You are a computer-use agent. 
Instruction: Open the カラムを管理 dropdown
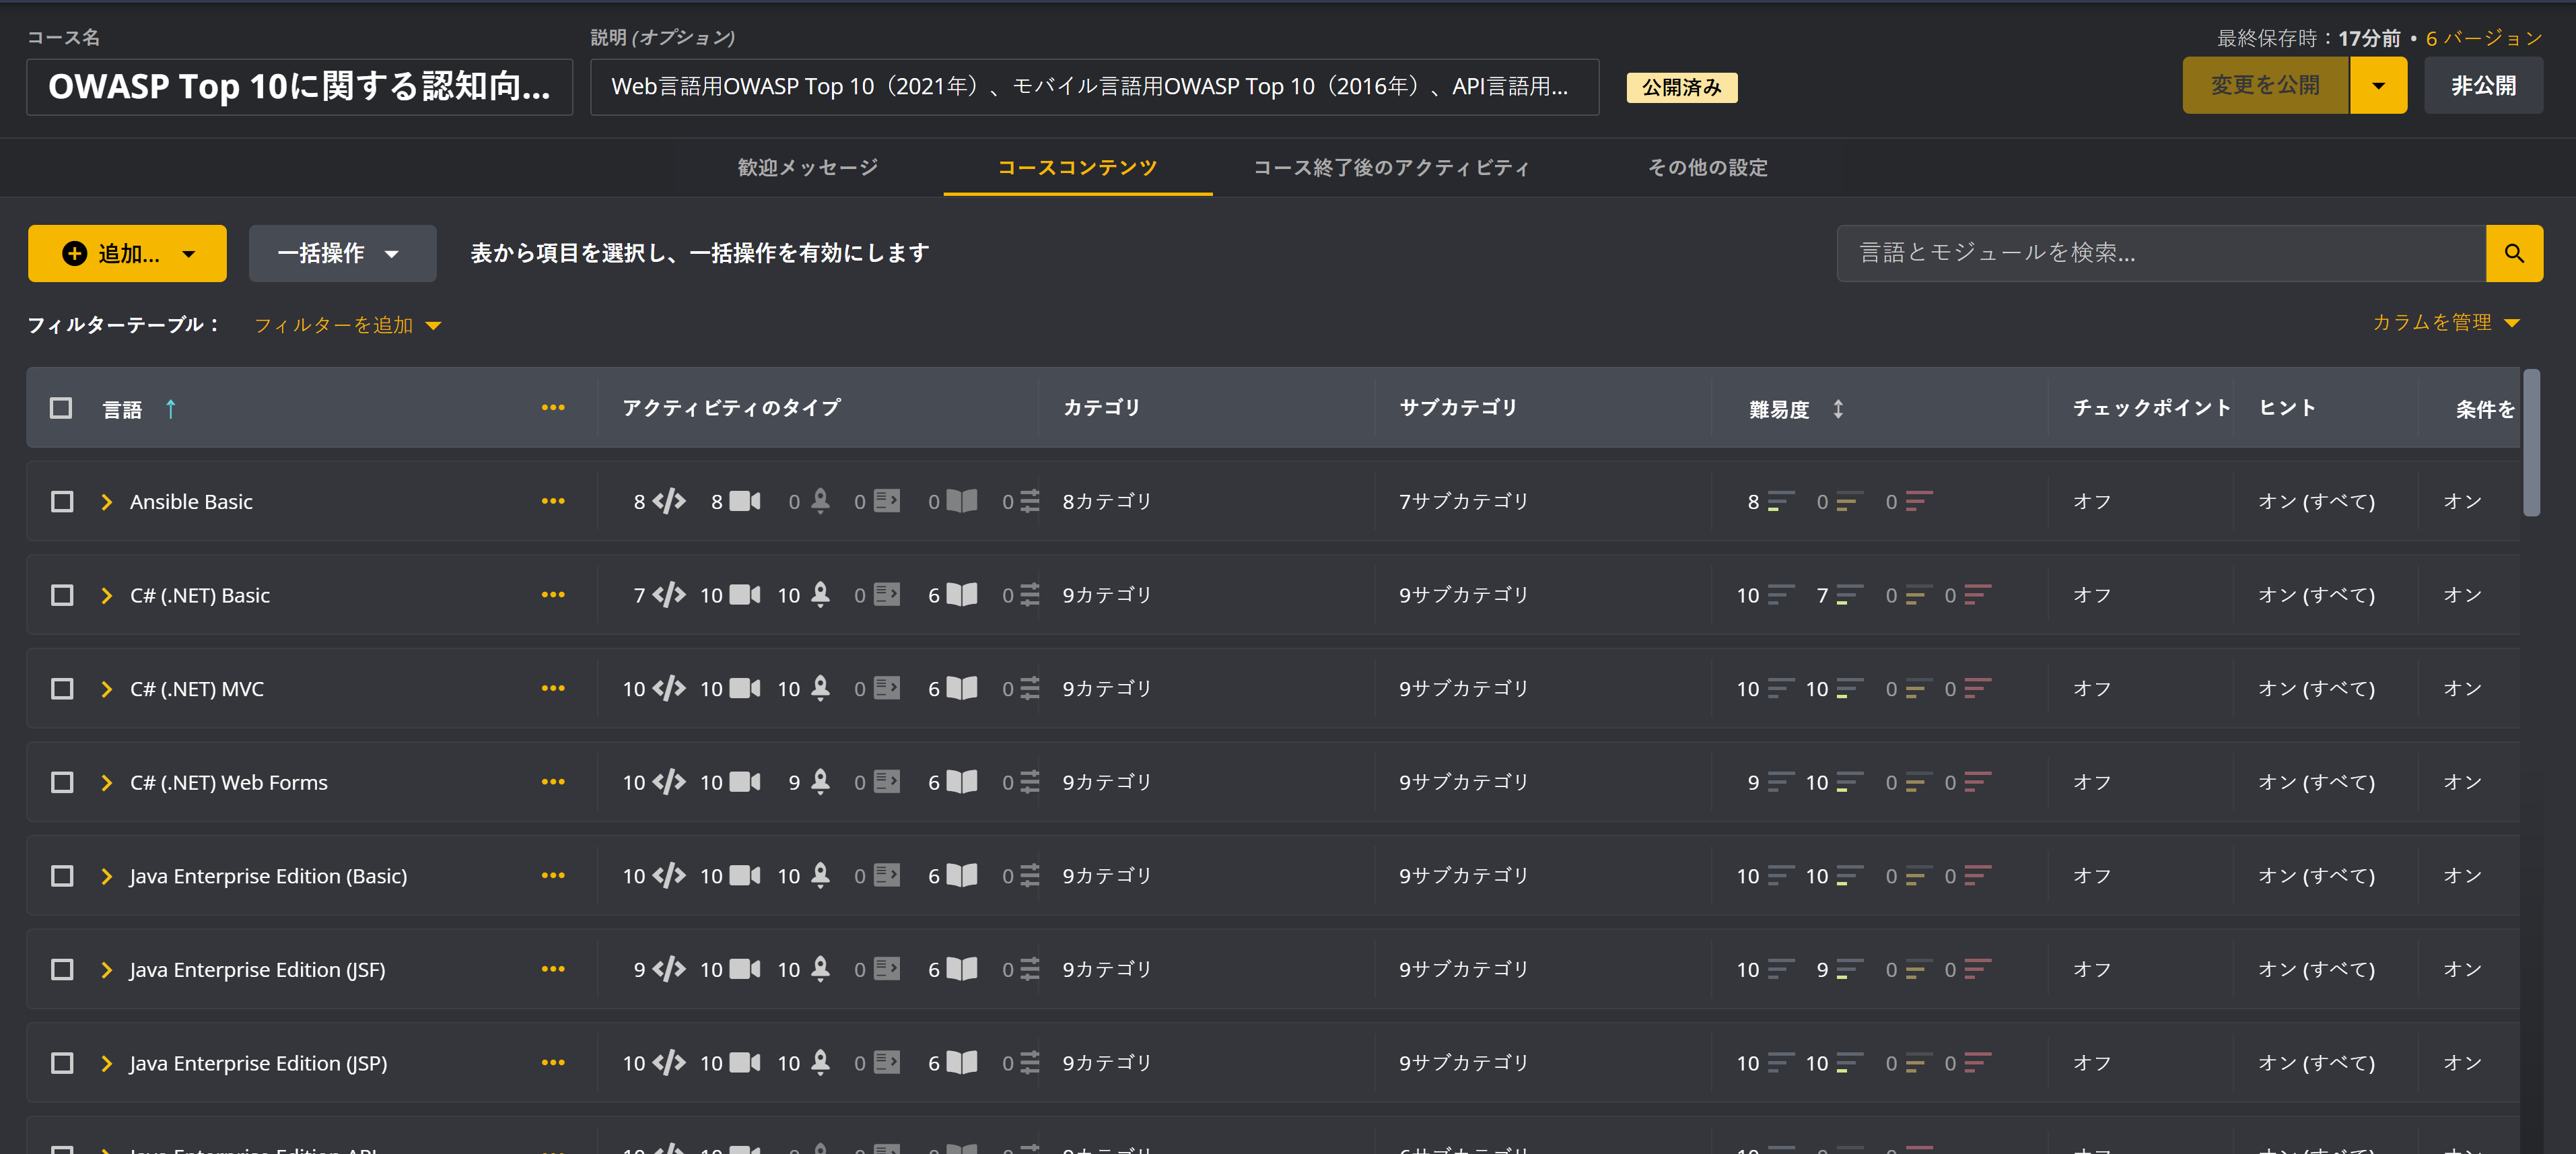[x=2446, y=322]
